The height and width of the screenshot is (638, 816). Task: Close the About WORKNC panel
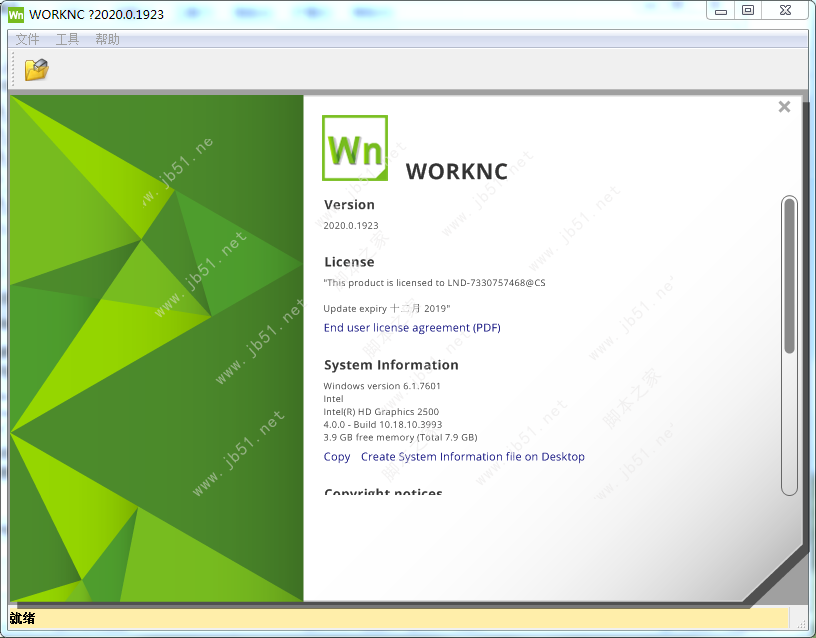coord(784,107)
